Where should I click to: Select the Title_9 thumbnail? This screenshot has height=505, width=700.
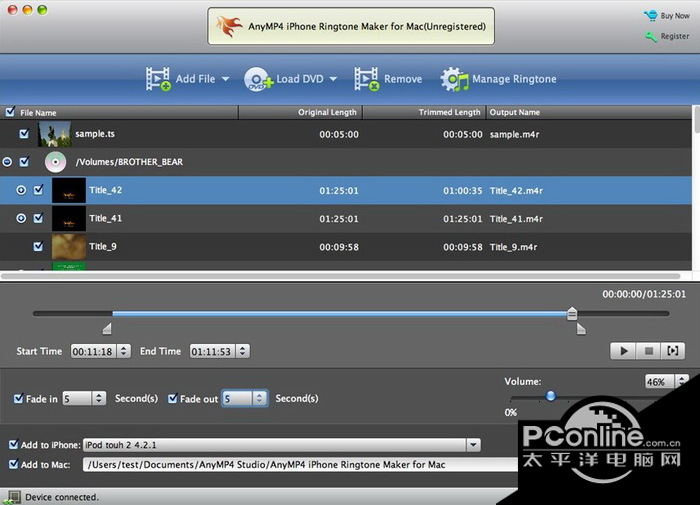69,247
